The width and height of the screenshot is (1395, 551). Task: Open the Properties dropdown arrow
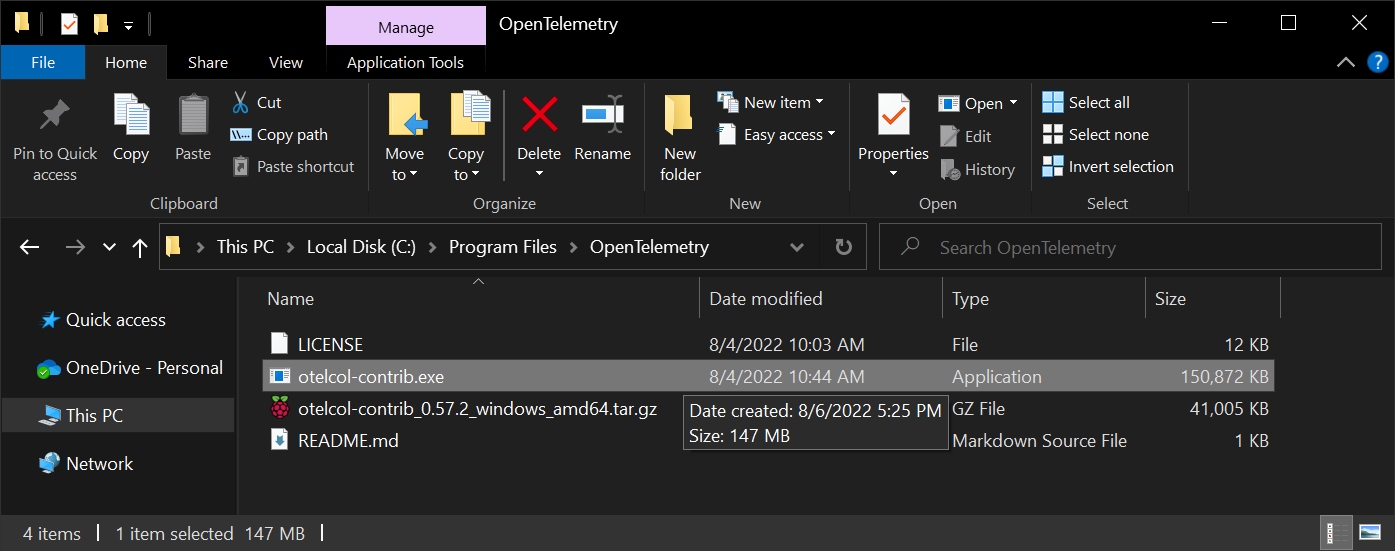tap(893, 175)
